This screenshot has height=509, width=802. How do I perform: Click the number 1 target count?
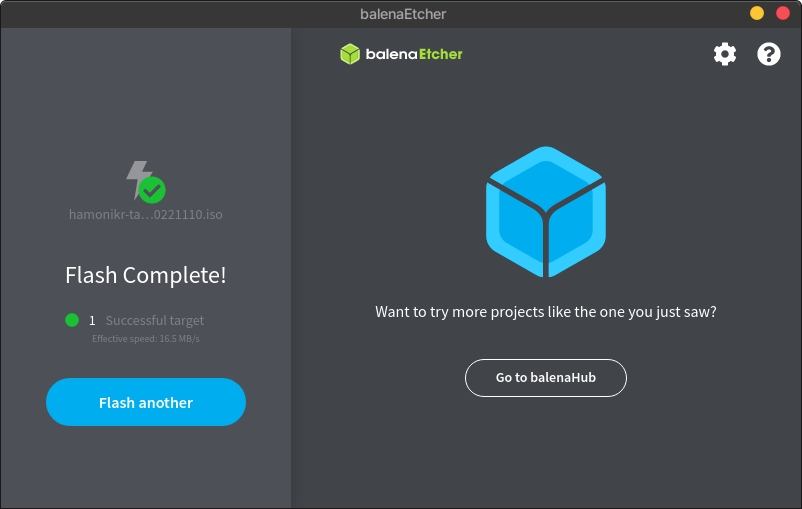[92, 321]
